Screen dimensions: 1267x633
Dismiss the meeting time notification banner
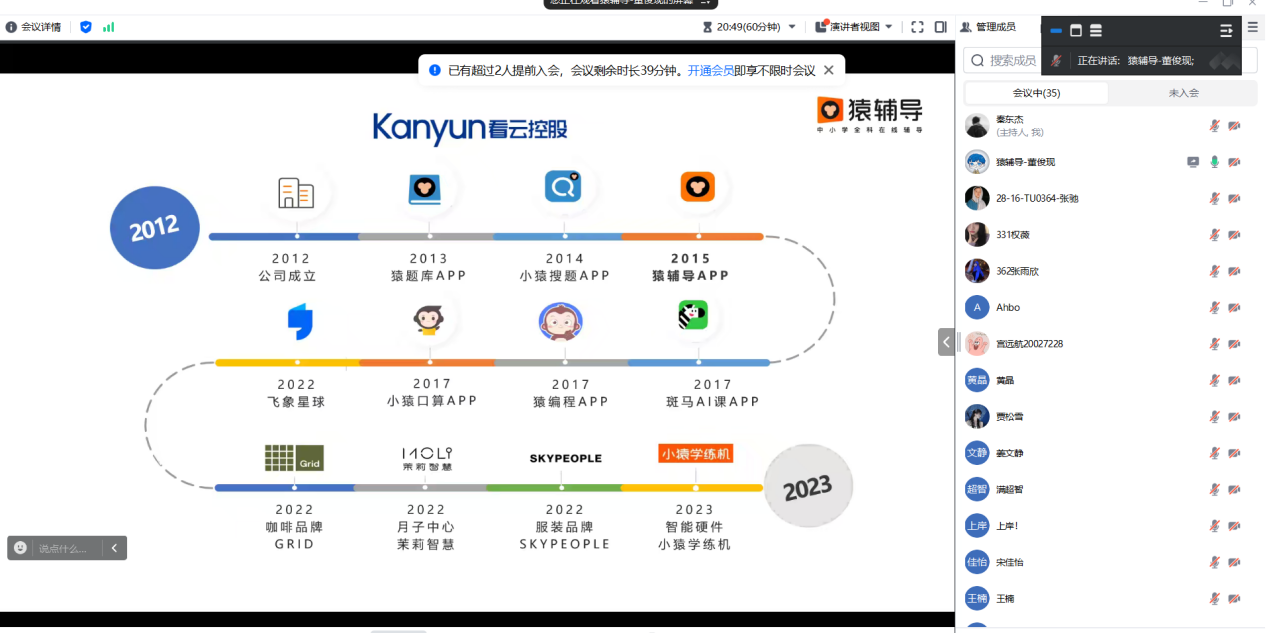828,70
